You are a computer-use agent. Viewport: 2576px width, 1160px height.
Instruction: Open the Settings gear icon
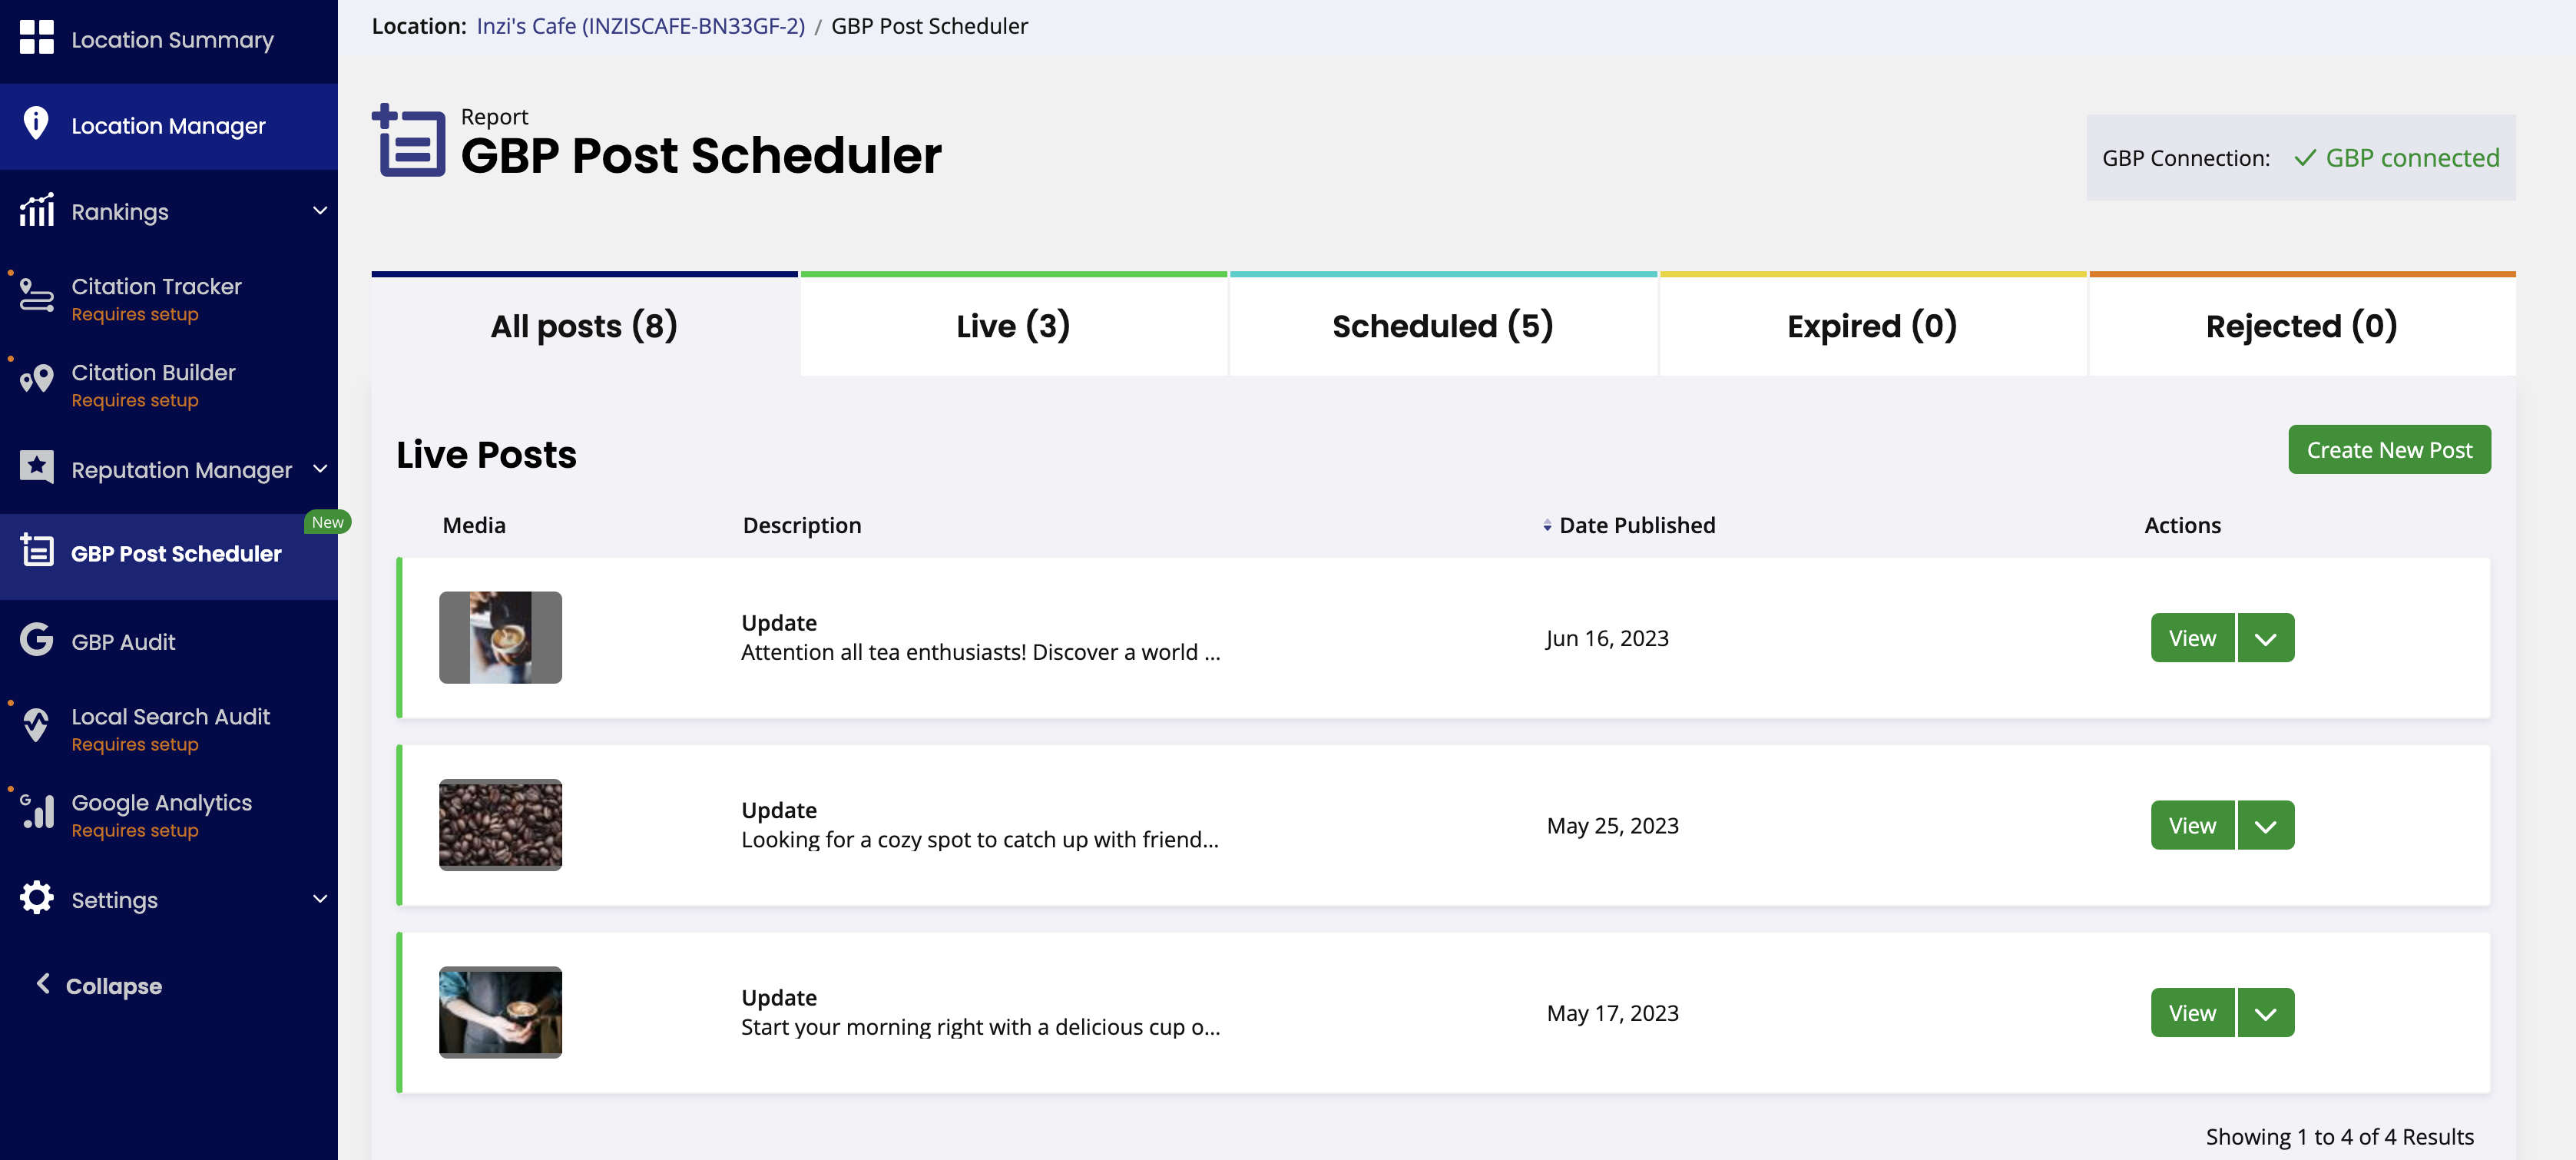point(36,898)
